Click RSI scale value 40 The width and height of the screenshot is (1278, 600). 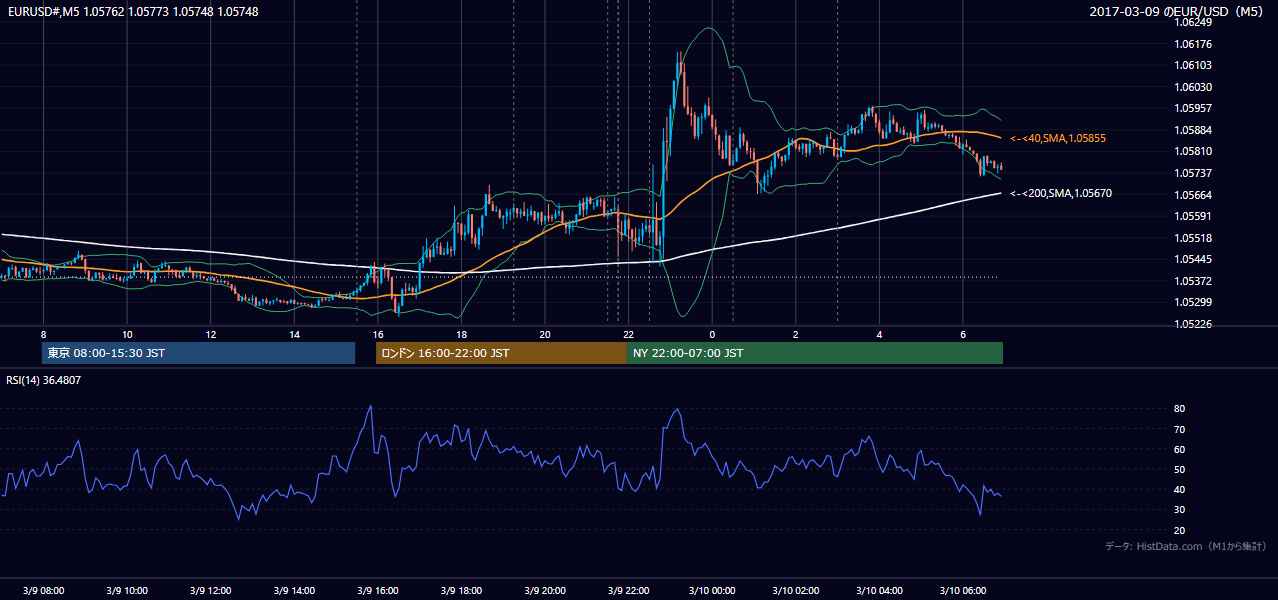pos(1180,490)
